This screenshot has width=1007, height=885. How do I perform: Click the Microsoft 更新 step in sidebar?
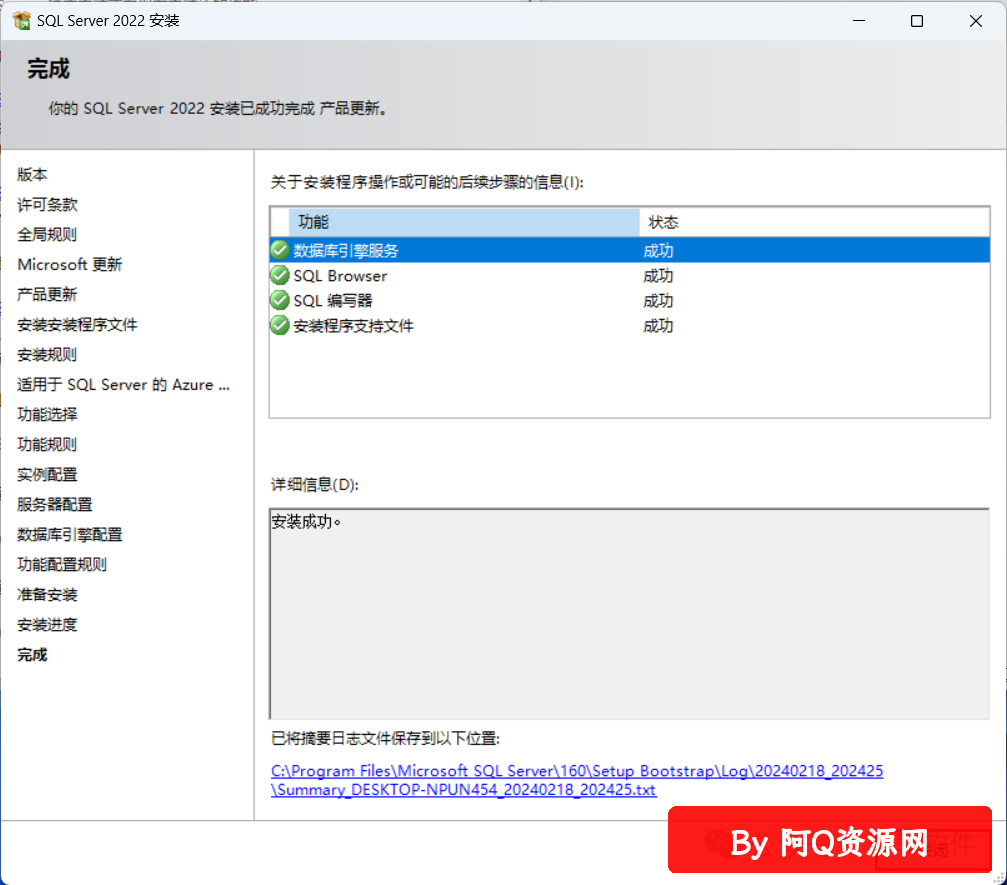click(x=69, y=264)
